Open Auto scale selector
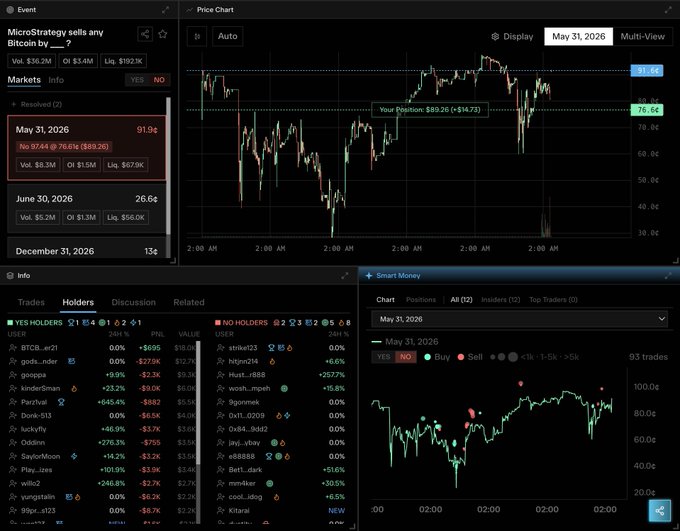The height and width of the screenshot is (531, 680). (228, 36)
